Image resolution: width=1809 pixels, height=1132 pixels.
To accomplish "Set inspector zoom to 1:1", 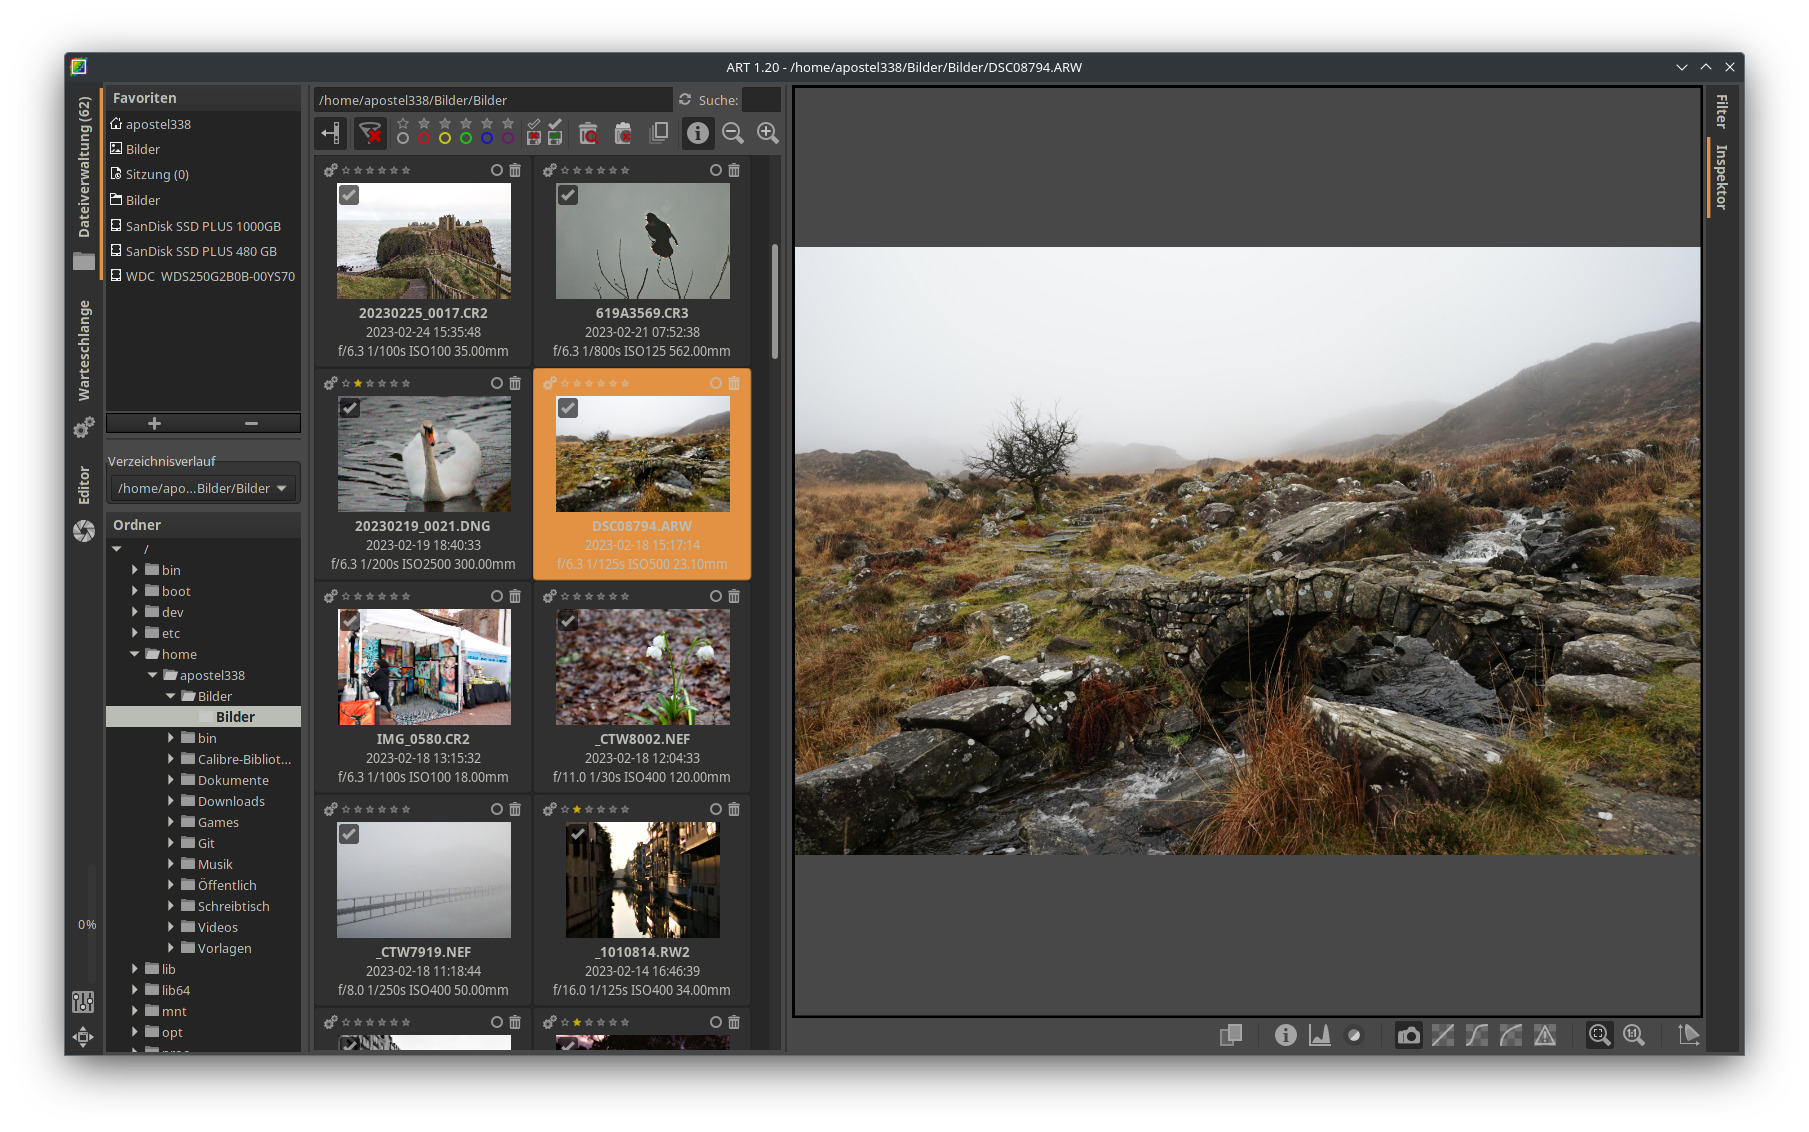I will pyautogui.click(x=1634, y=1035).
